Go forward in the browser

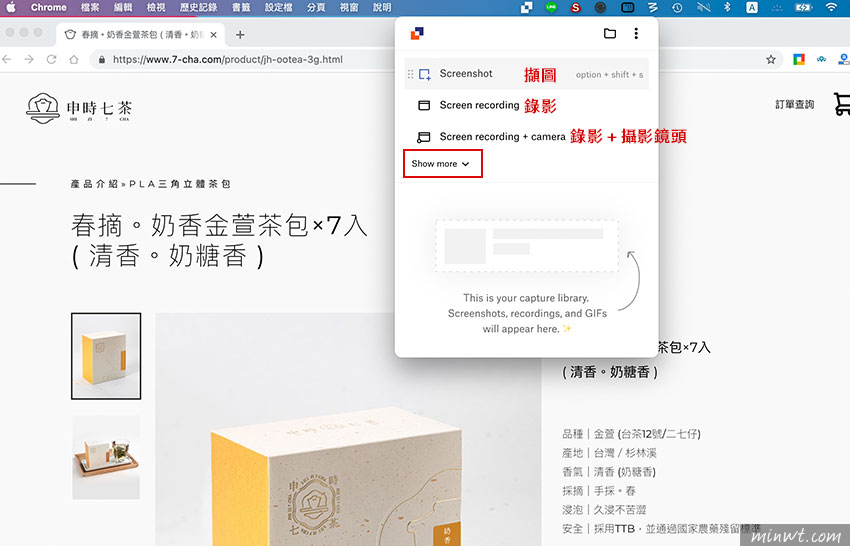(x=29, y=59)
